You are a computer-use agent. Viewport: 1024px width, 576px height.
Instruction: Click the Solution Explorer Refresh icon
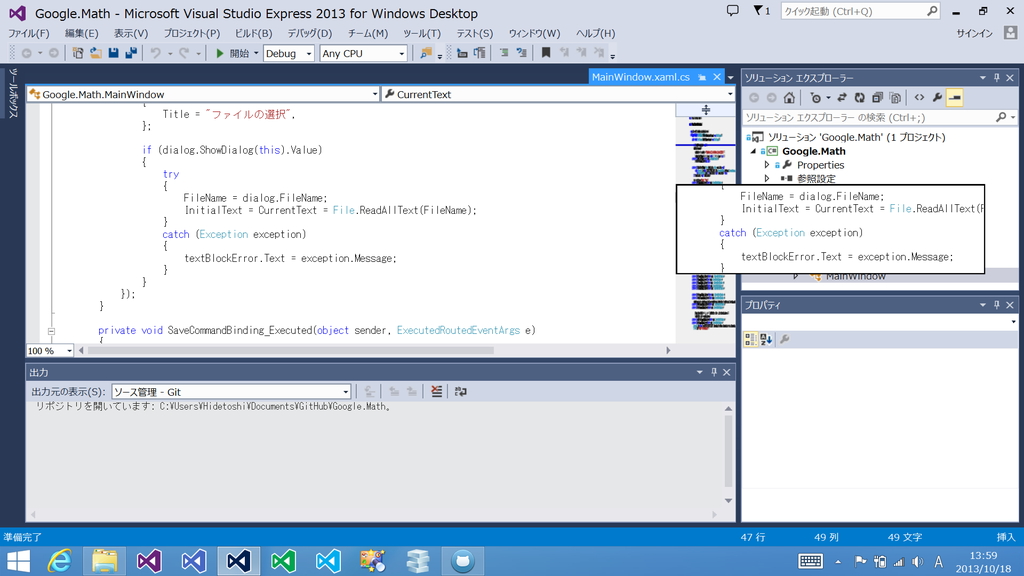point(859,98)
